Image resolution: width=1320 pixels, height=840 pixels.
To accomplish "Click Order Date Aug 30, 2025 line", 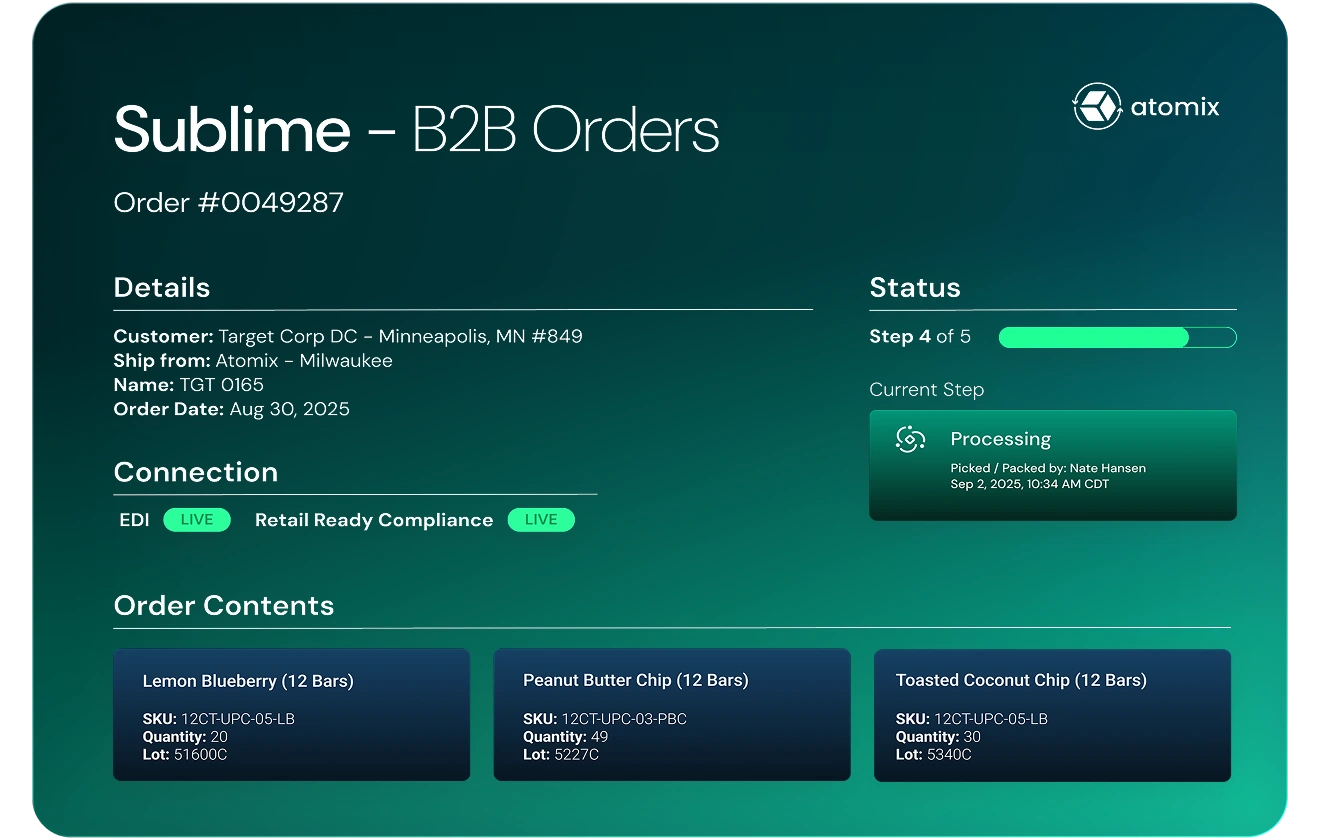I will pos(232,409).
